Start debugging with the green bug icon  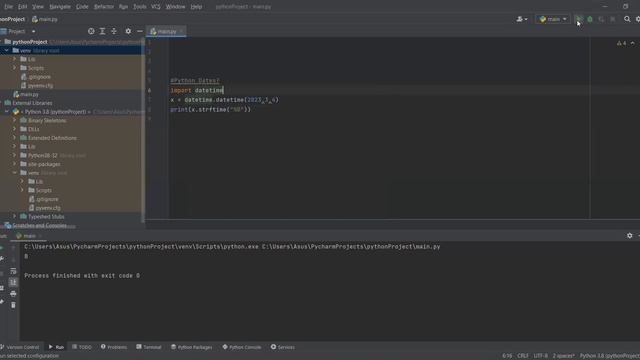point(590,19)
